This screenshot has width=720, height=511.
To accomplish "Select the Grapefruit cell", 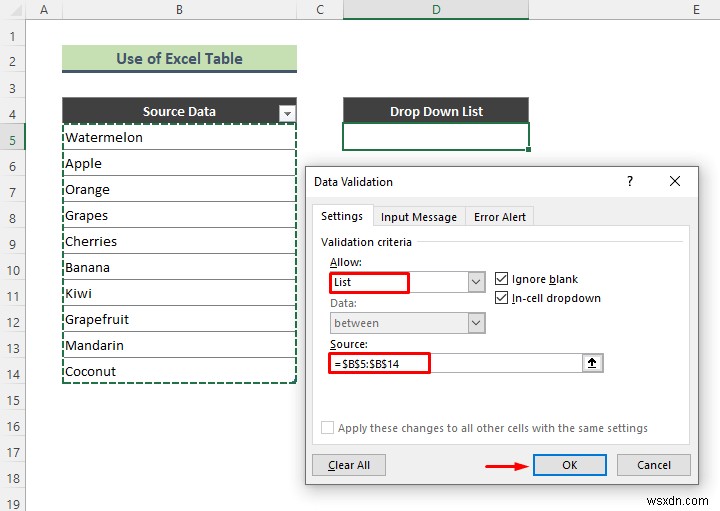I will (179, 319).
